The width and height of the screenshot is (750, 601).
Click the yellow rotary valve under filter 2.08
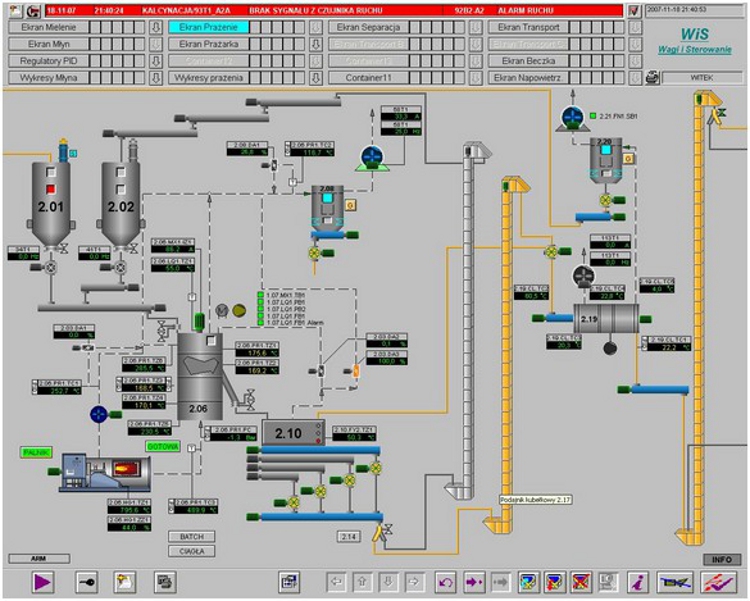pos(314,253)
